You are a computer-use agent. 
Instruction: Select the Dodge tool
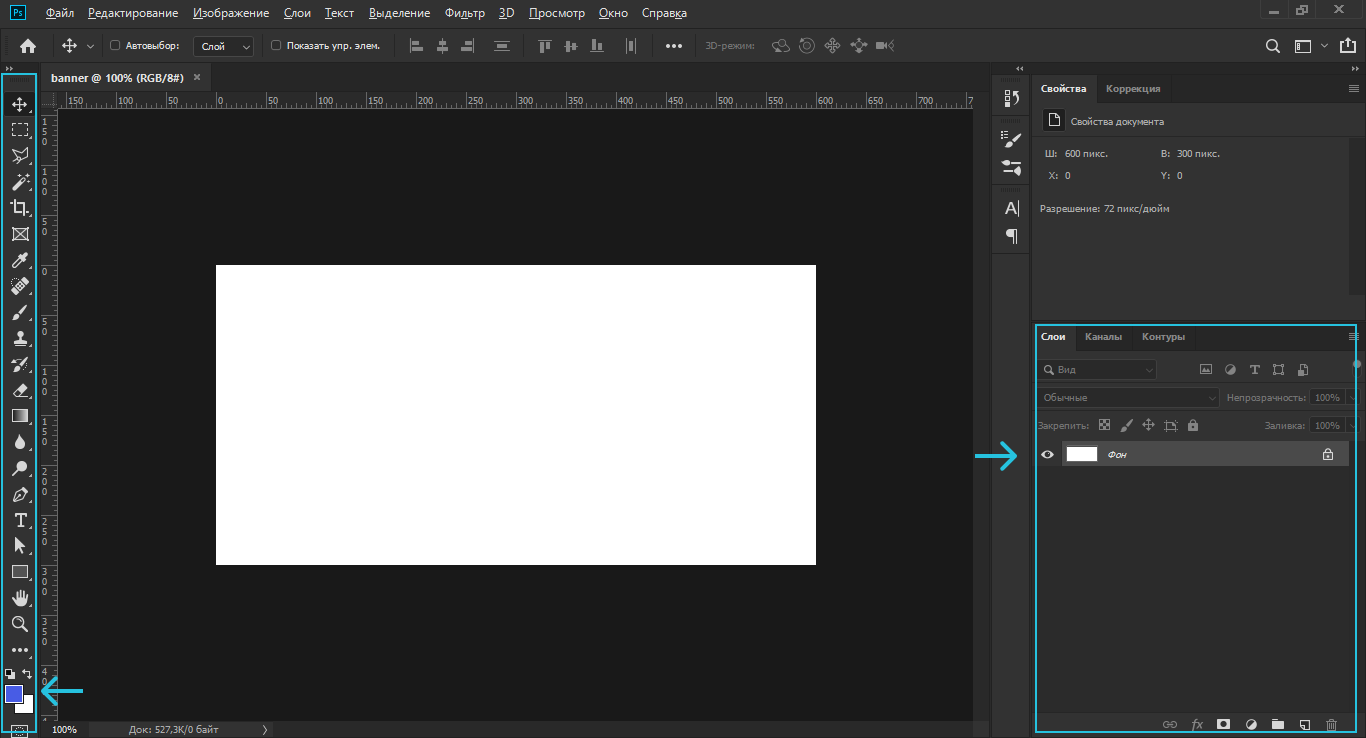[x=20, y=468]
